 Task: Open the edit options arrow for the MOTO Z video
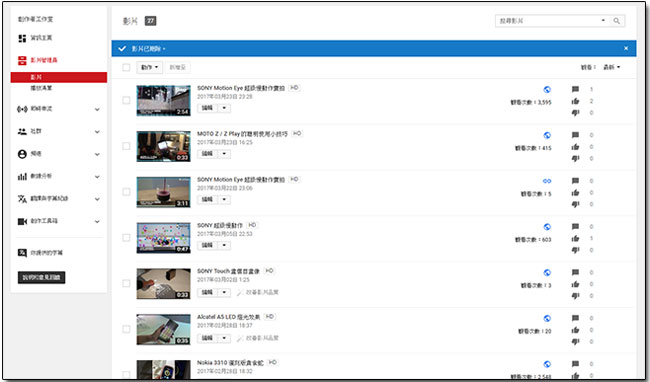pos(224,154)
